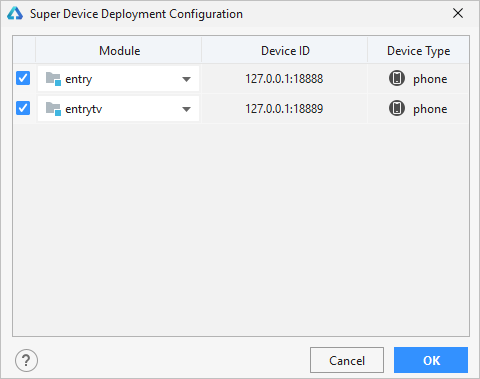The image size is (480, 379).
Task: Click the DevEco Studio logo icon
Action: pyautogui.click(x=15, y=14)
